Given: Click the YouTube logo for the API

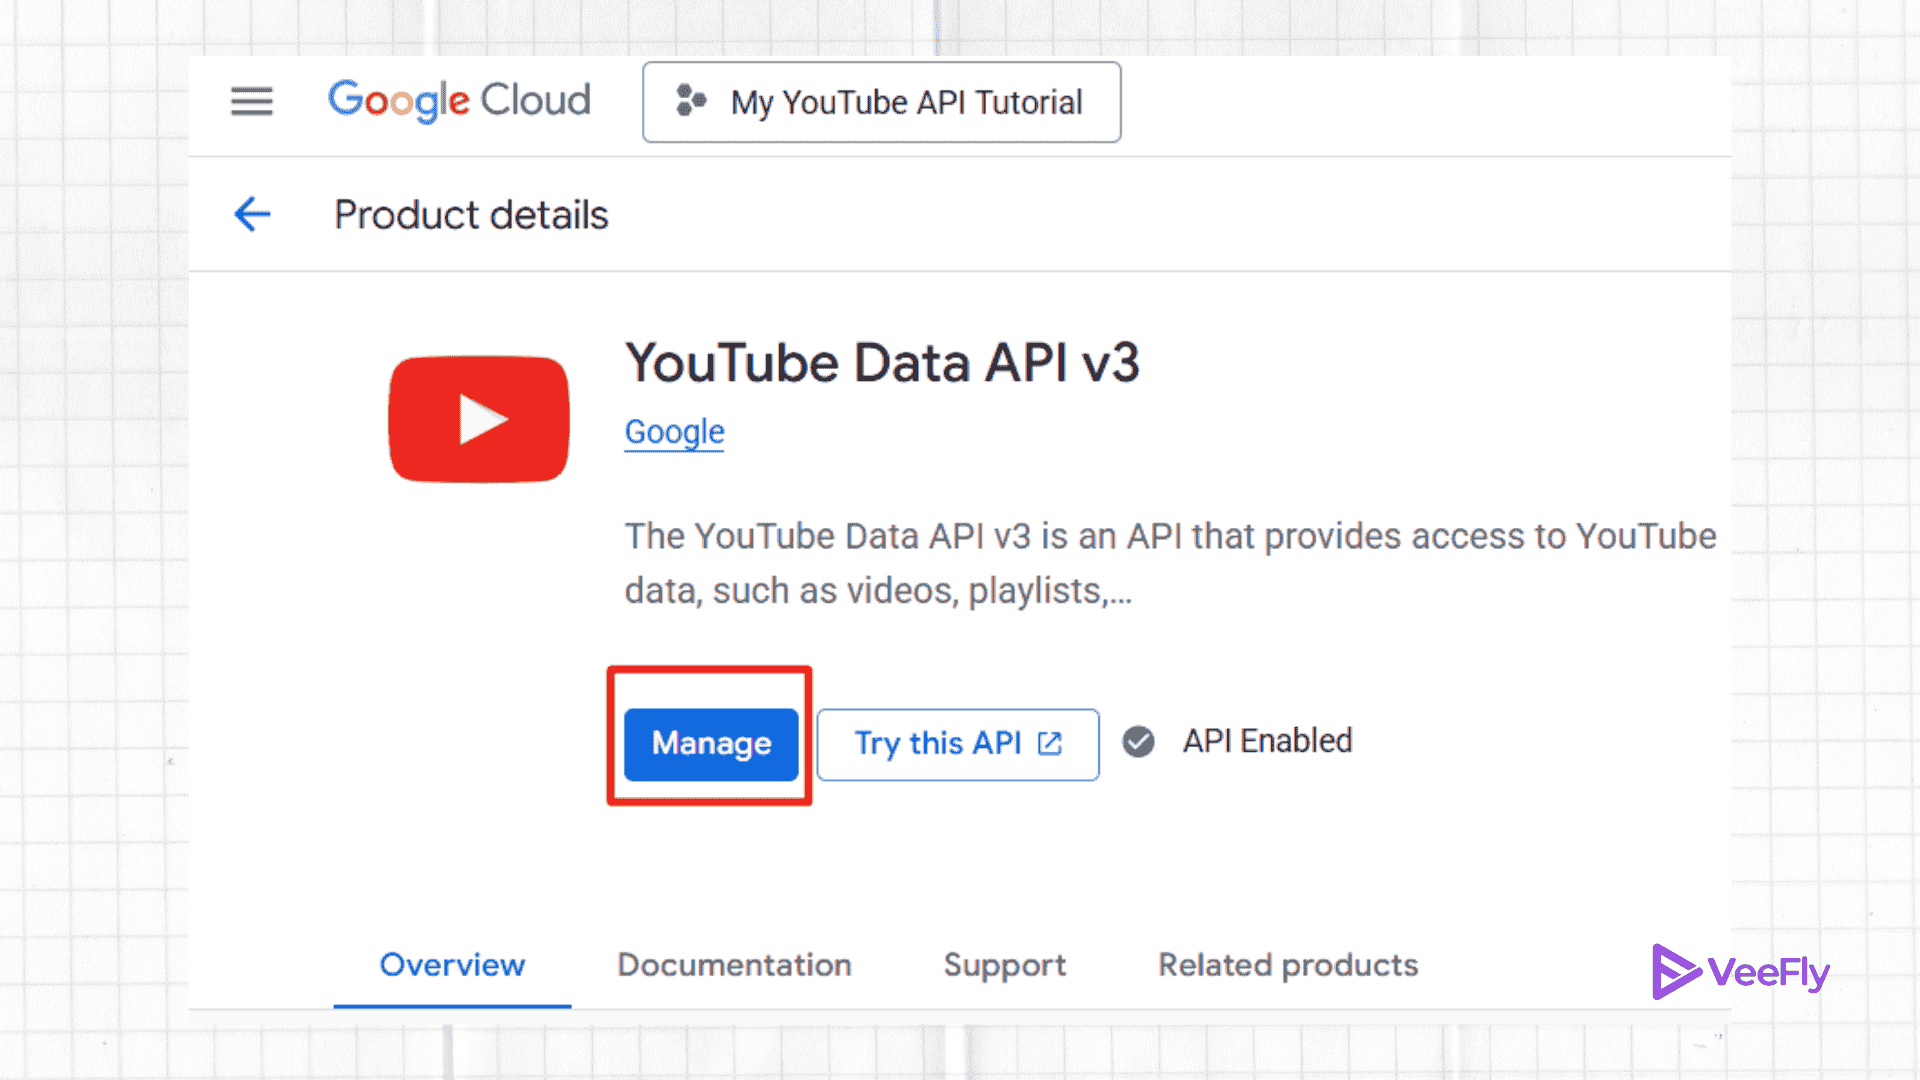Looking at the screenshot, I should click(x=478, y=419).
